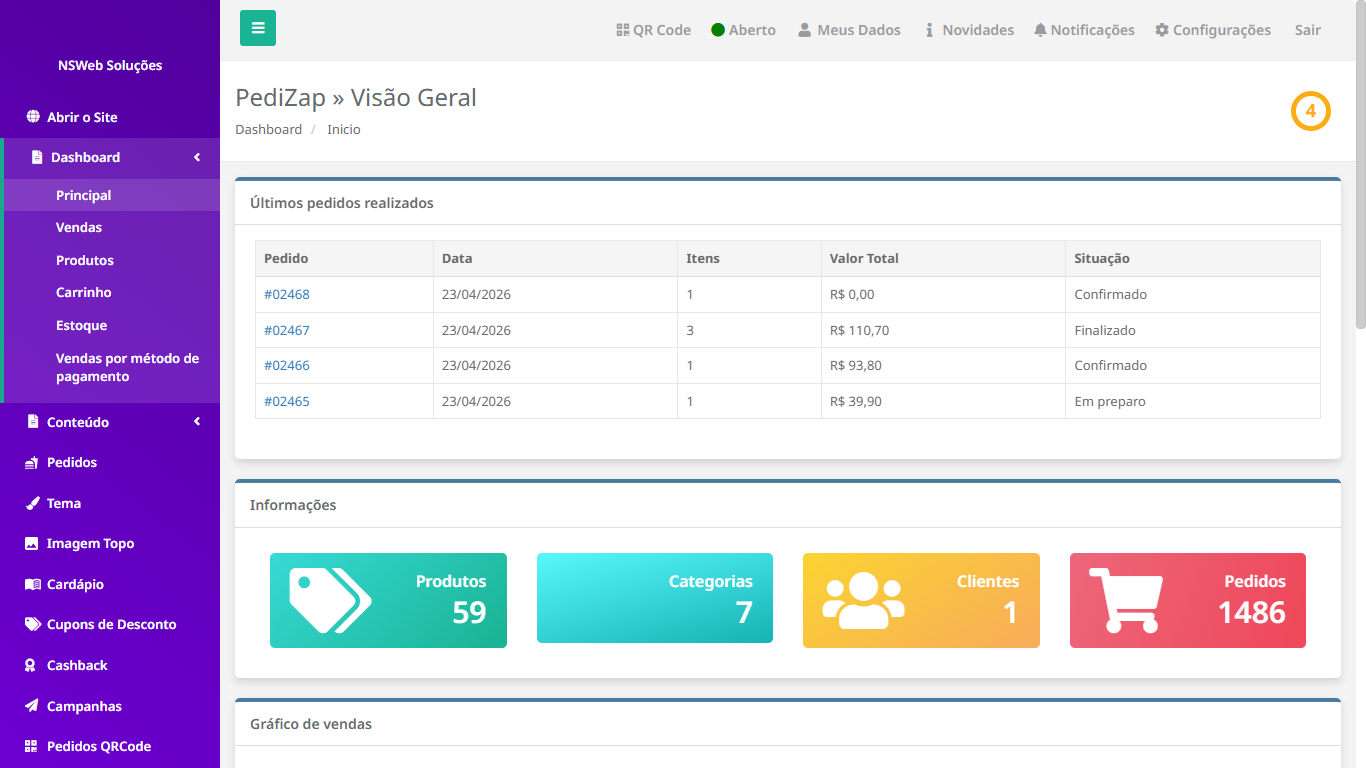Open order #02468
The height and width of the screenshot is (768, 1366).
coord(287,294)
